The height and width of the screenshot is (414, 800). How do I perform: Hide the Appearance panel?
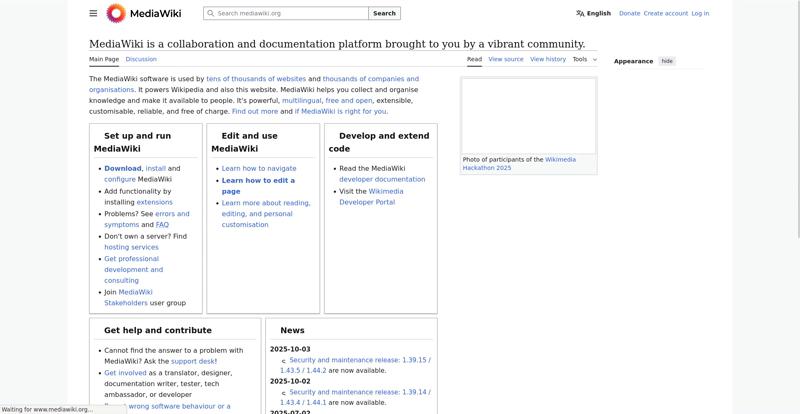coord(667,61)
